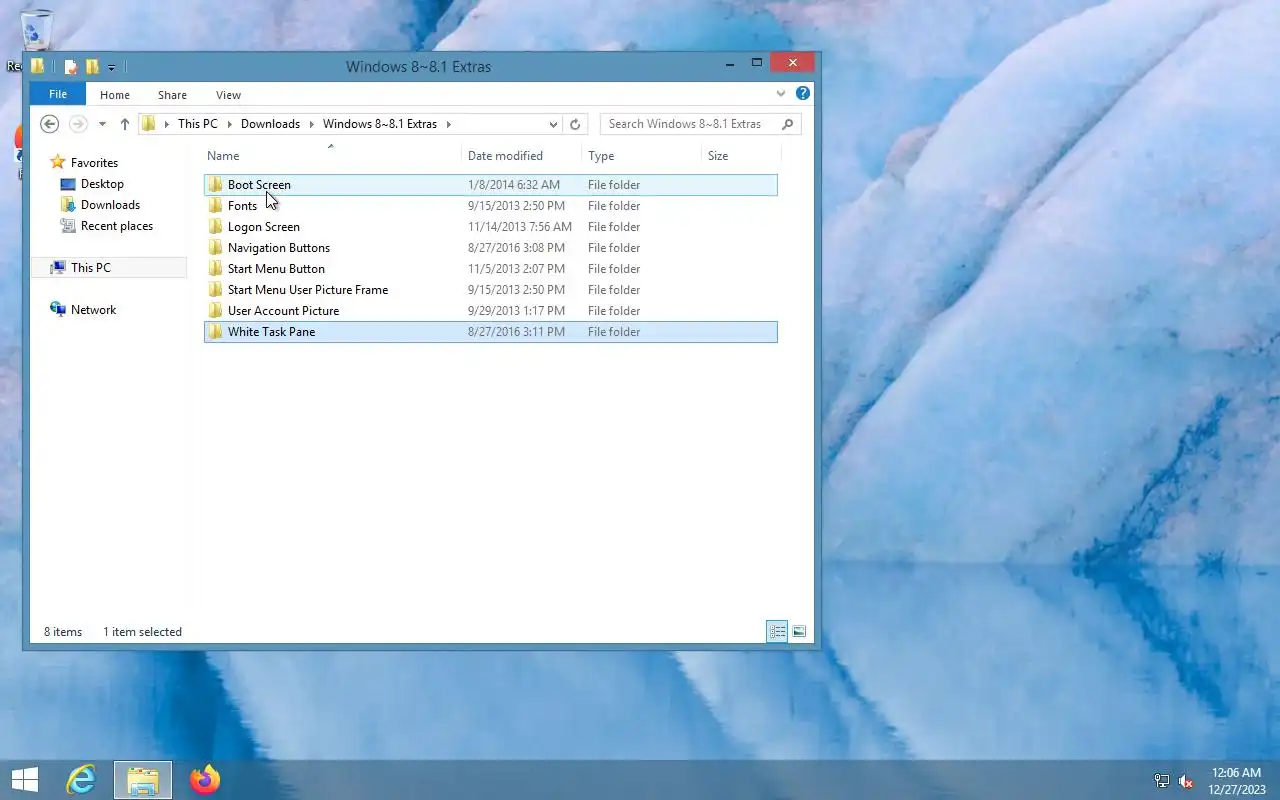This screenshot has width=1280, height=800.
Task: Open the address bar history dropdown
Action: 553,124
